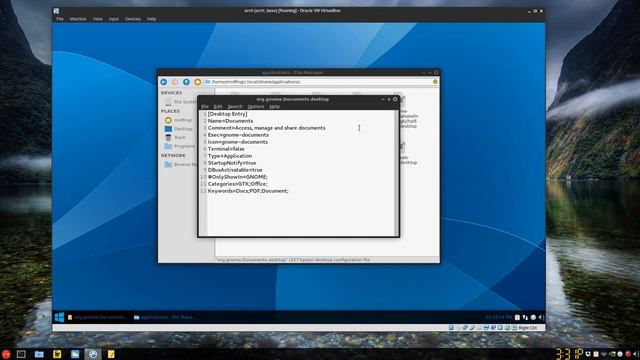Click the line "Icon=gnome-documents"
The width and height of the screenshot is (640, 360).
[238, 142]
